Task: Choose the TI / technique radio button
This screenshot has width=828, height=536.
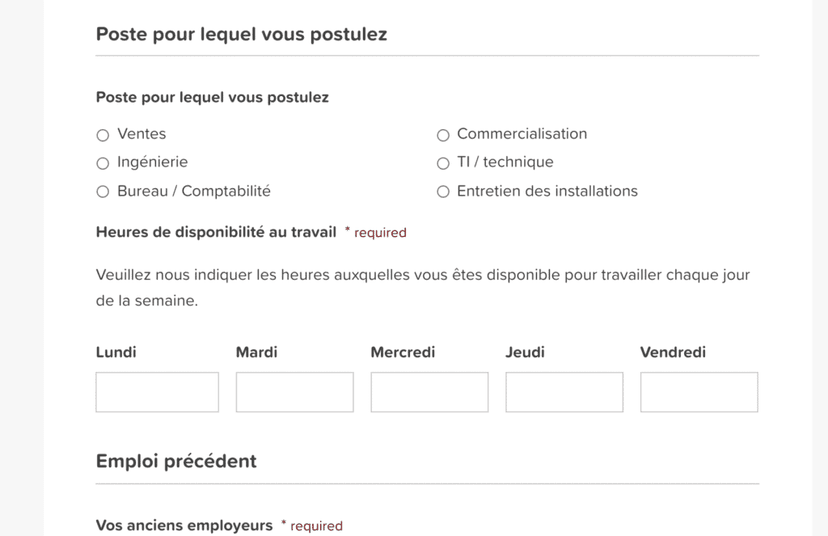Action: 443,163
